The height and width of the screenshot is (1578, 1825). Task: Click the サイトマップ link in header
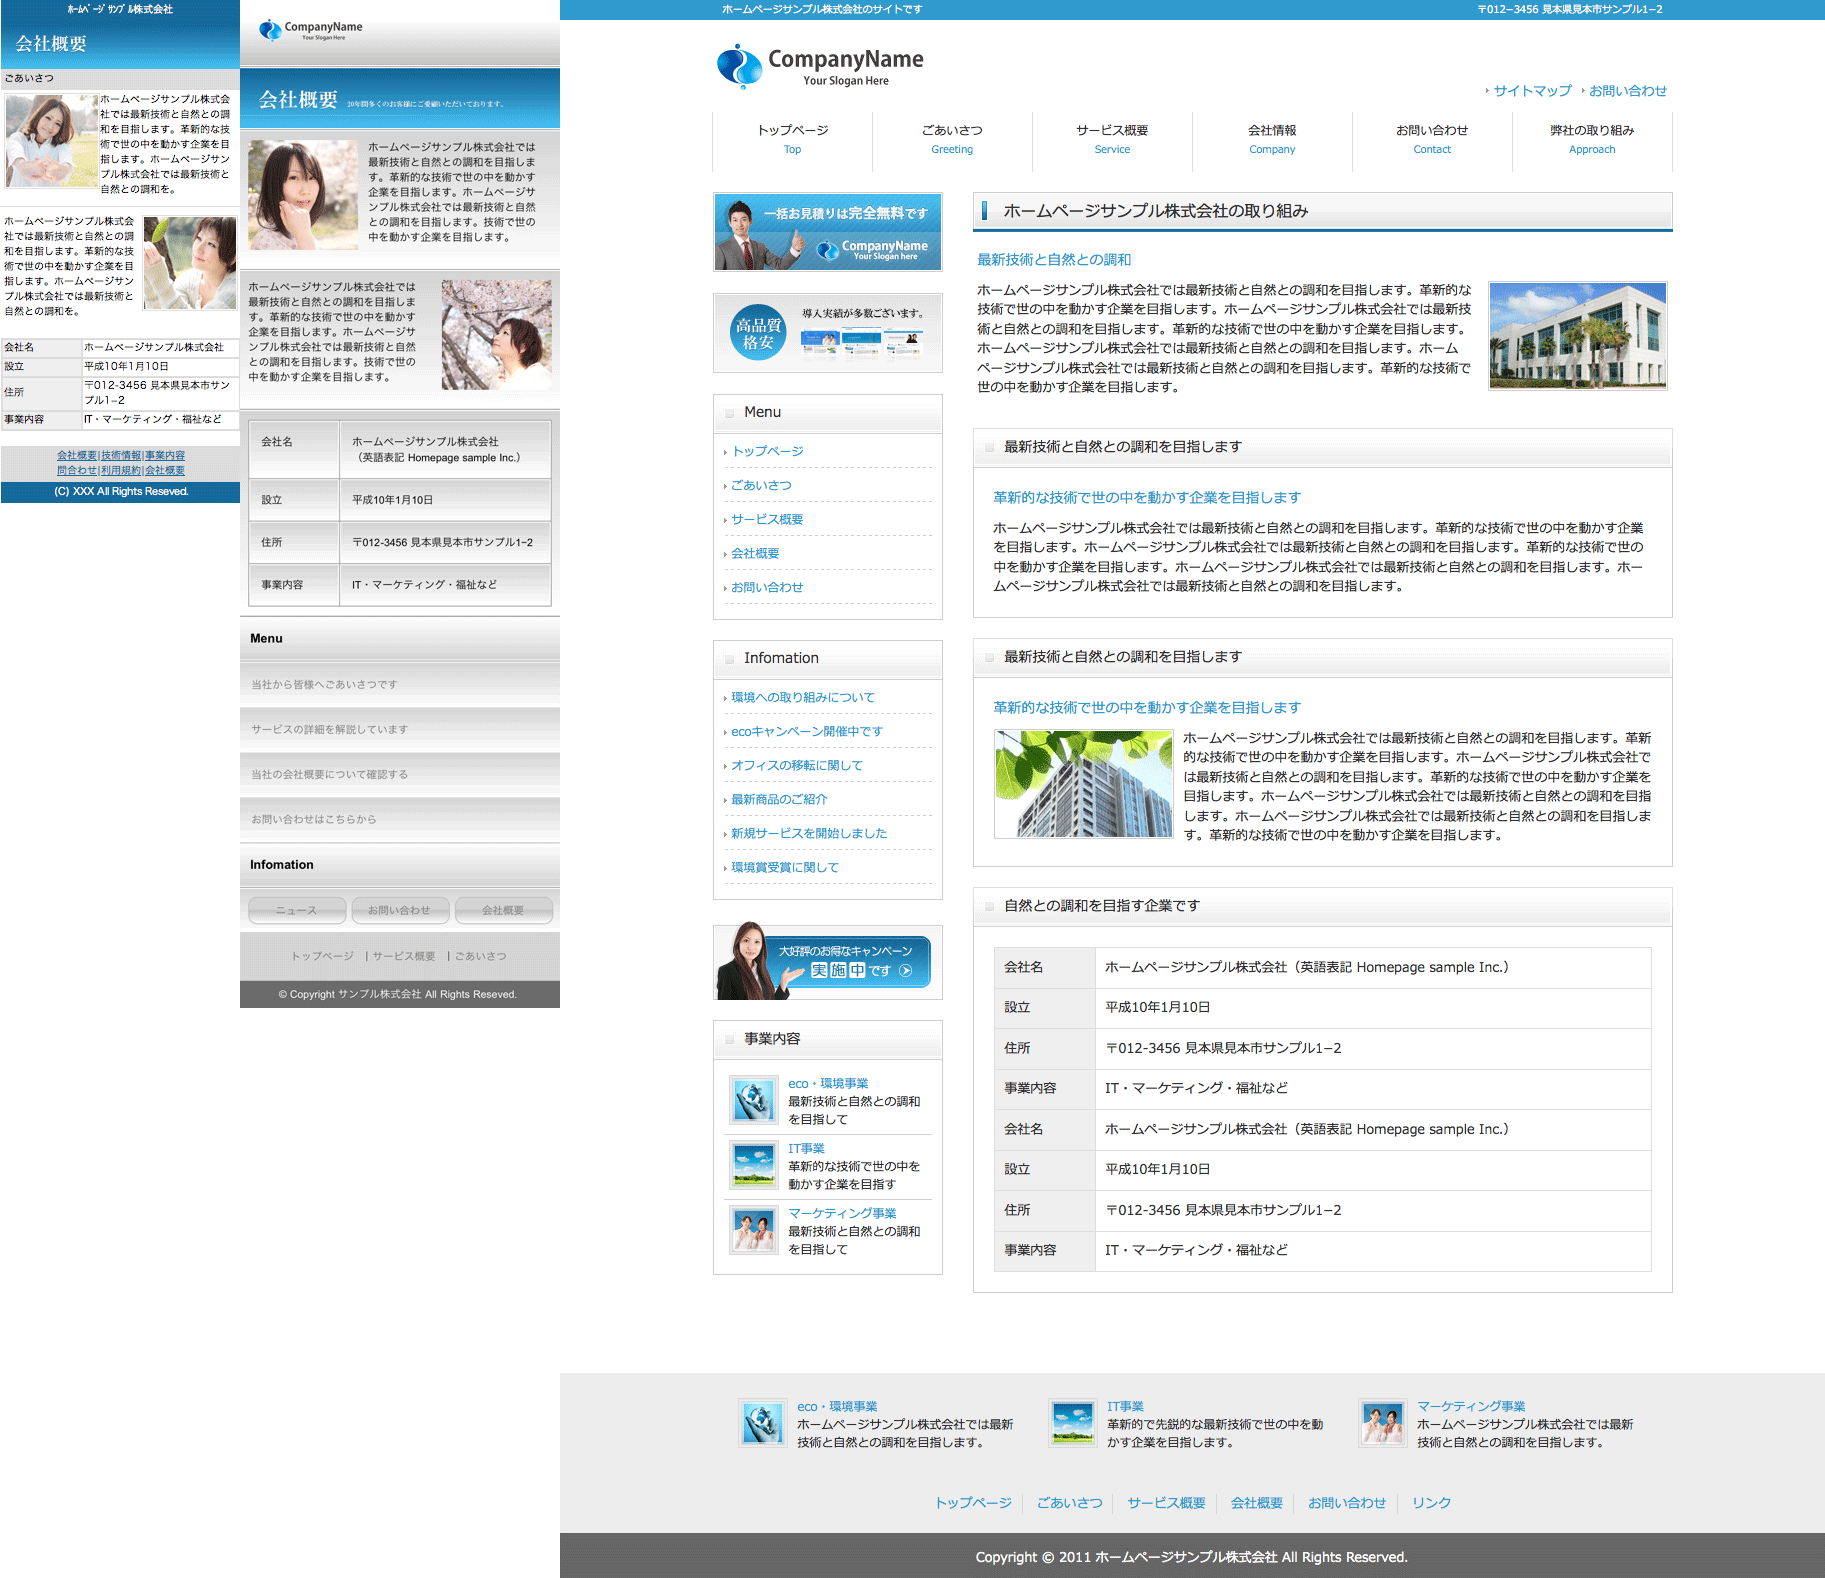coord(1532,91)
